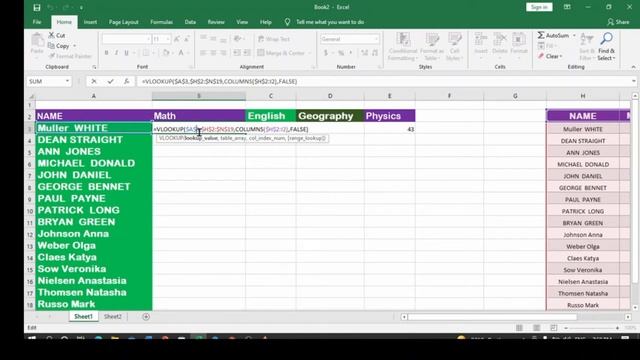The height and width of the screenshot is (360, 640).
Task: Open the Fill menu
Action: tap(546, 46)
